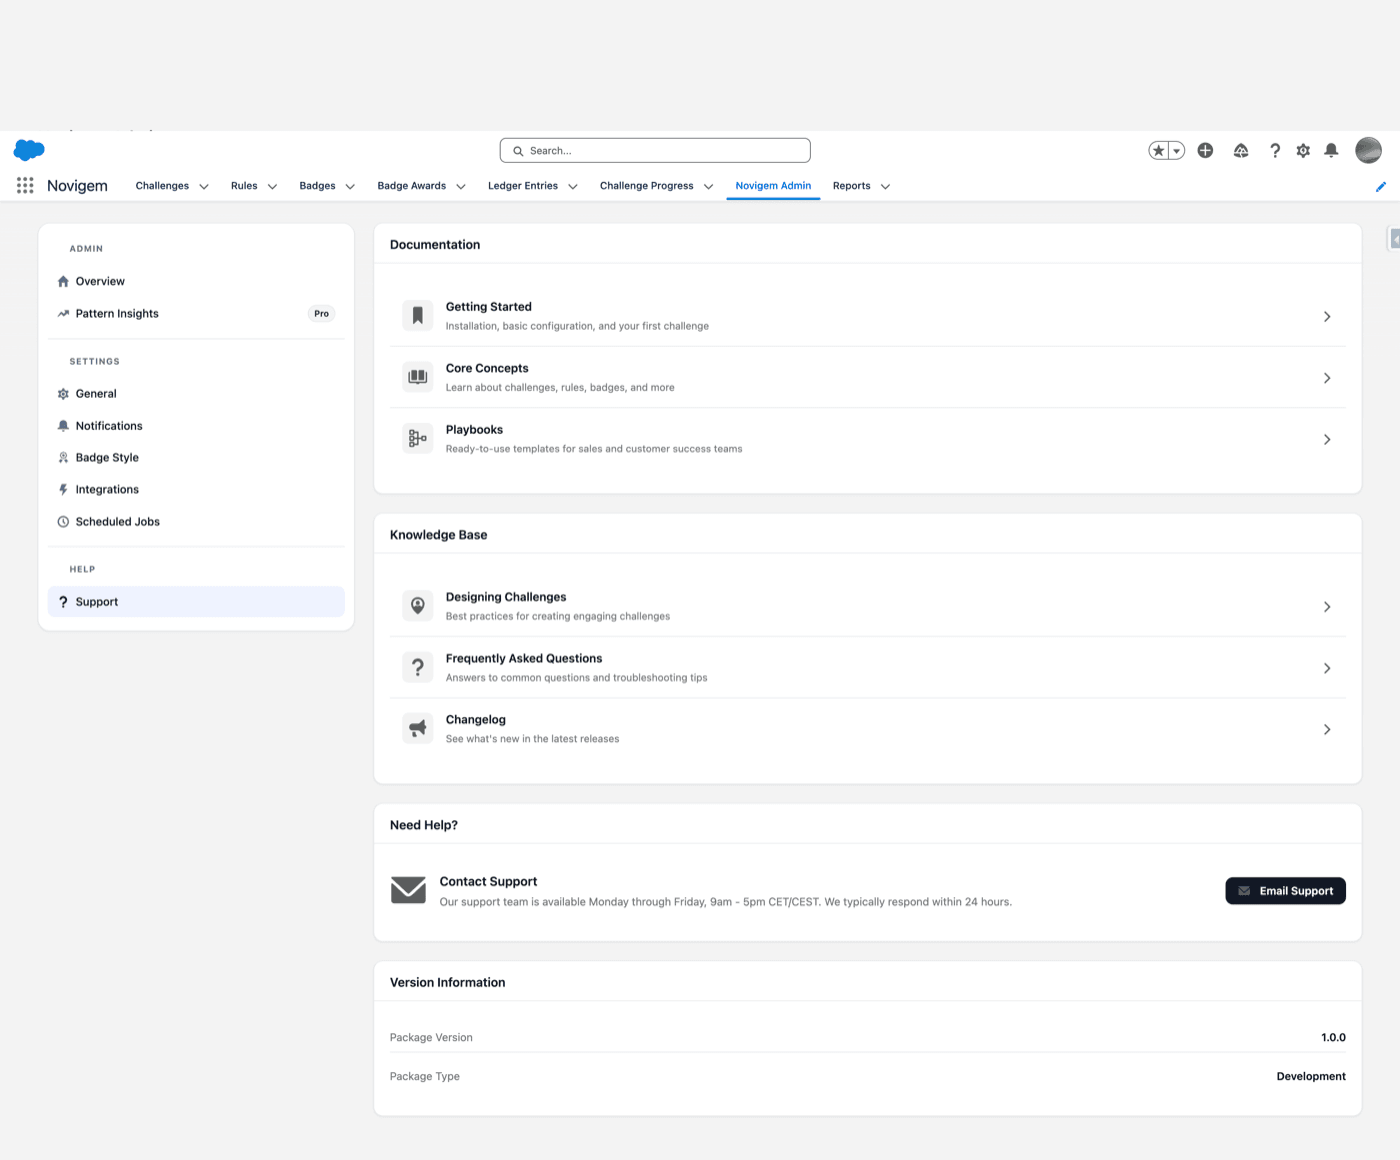Click the pencil edit navigation icon
The width and height of the screenshot is (1400, 1160).
coord(1381,186)
